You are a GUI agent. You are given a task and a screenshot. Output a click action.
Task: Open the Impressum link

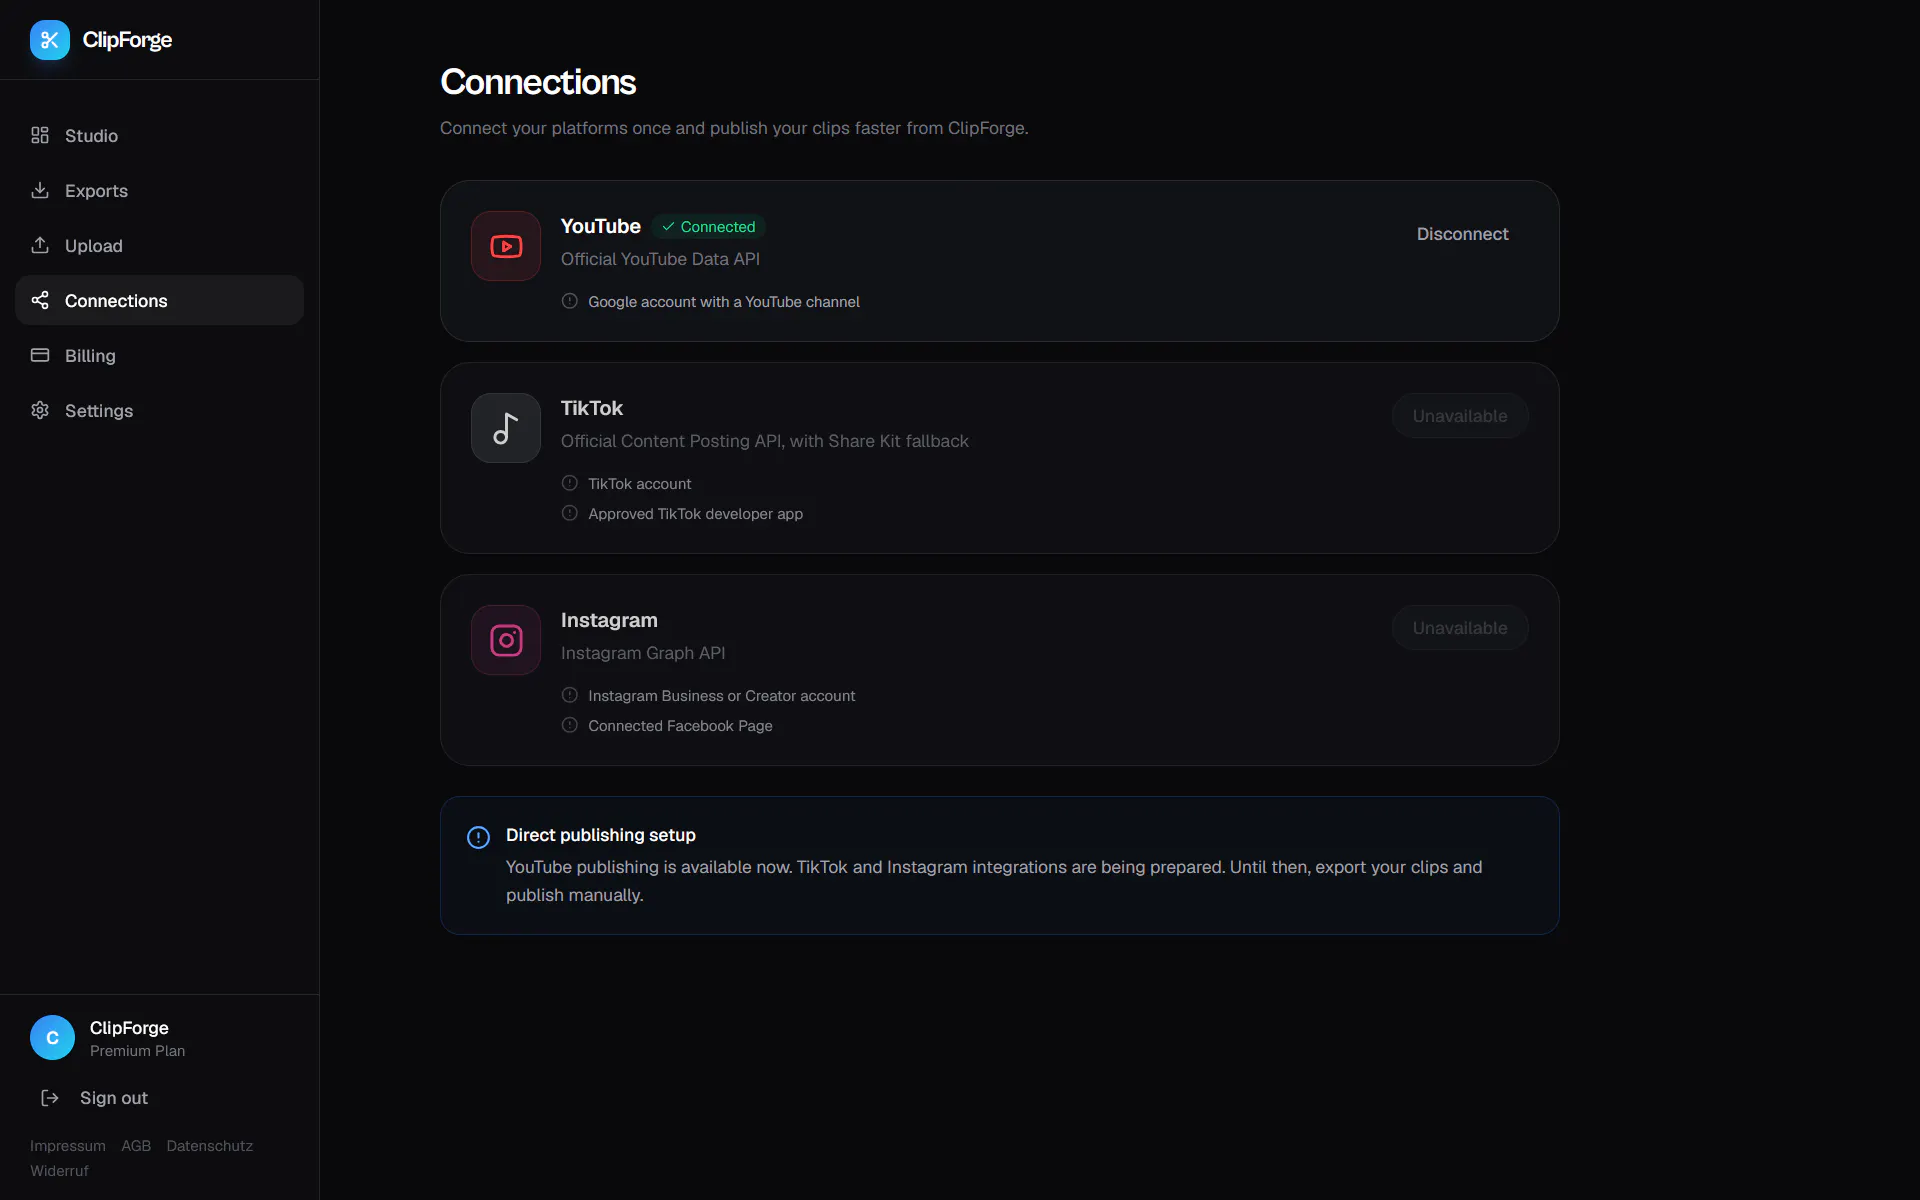[68, 1146]
